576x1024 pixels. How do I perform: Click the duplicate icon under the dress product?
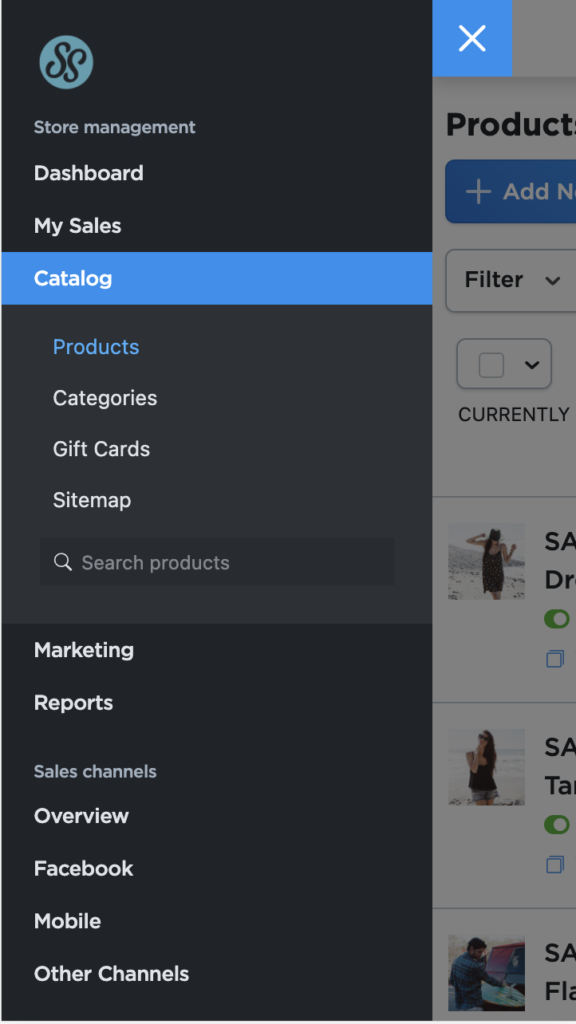[x=554, y=658]
